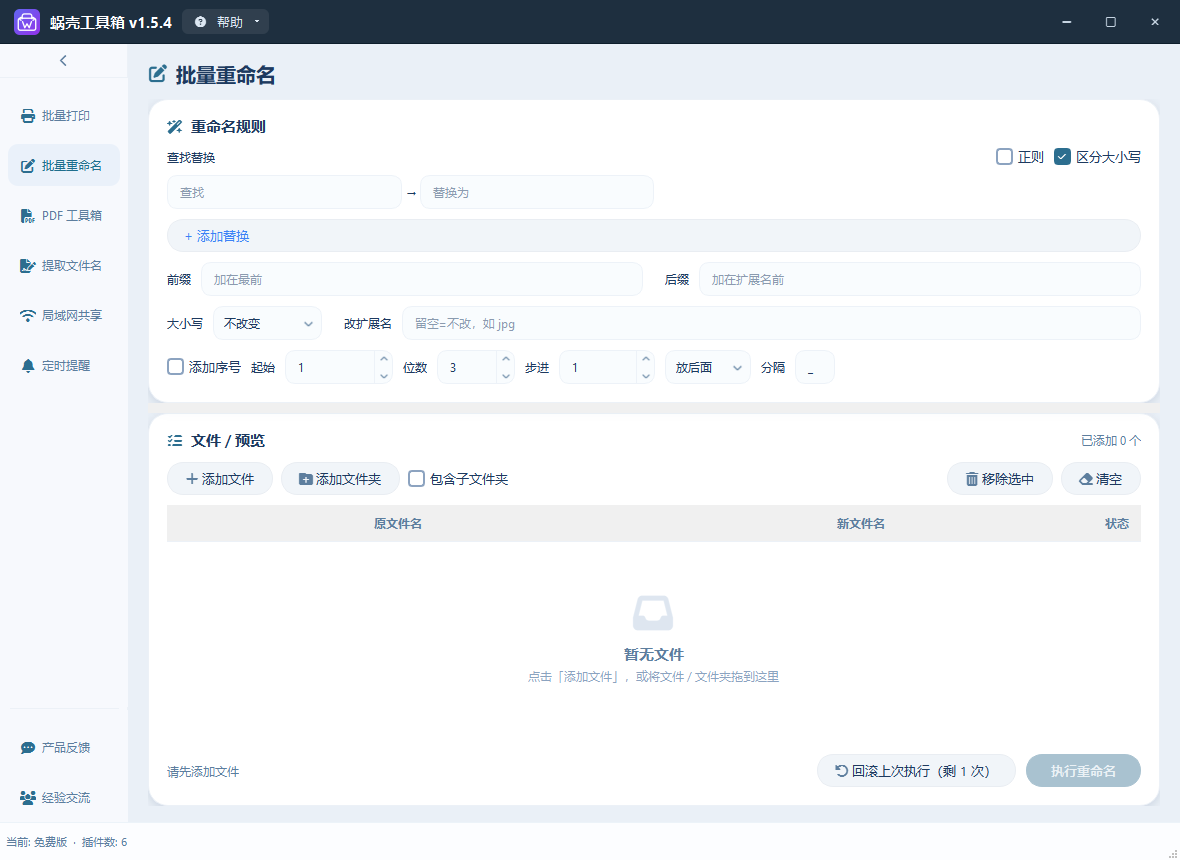Click the 替换为 input field
Image resolution: width=1180 pixels, height=860 pixels.
(x=537, y=193)
